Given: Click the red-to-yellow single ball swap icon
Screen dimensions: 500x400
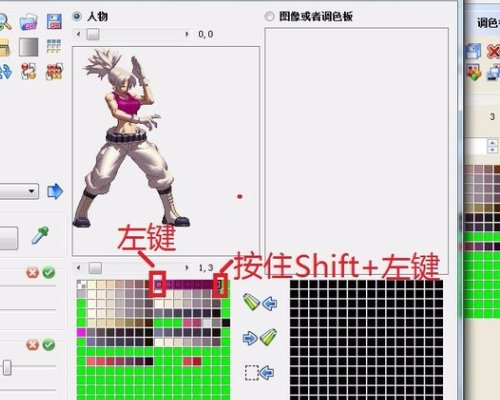Looking at the screenshot, I should (x=28, y=71).
